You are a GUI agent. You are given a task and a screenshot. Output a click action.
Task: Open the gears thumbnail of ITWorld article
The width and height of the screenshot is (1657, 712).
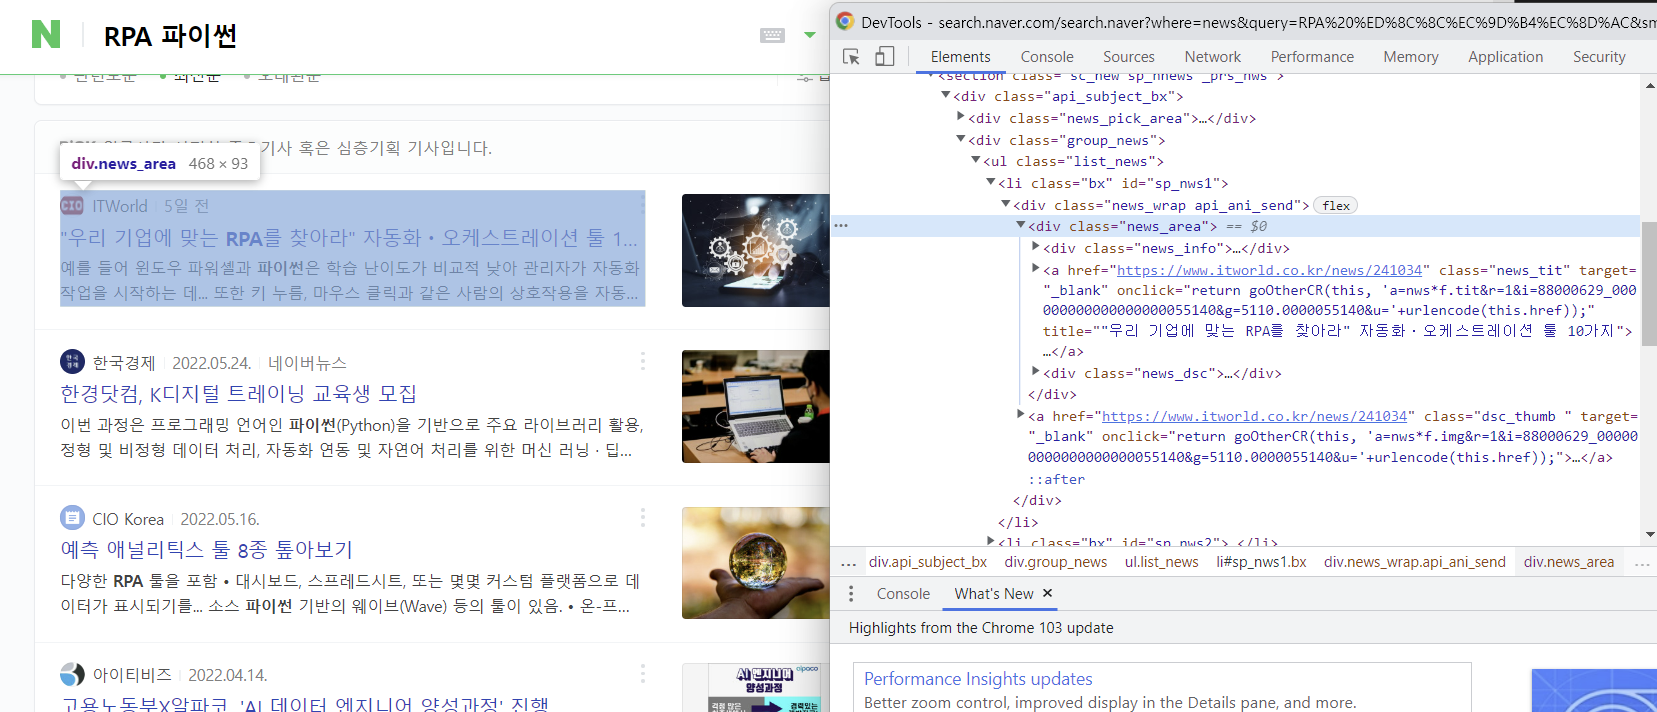[x=756, y=250]
